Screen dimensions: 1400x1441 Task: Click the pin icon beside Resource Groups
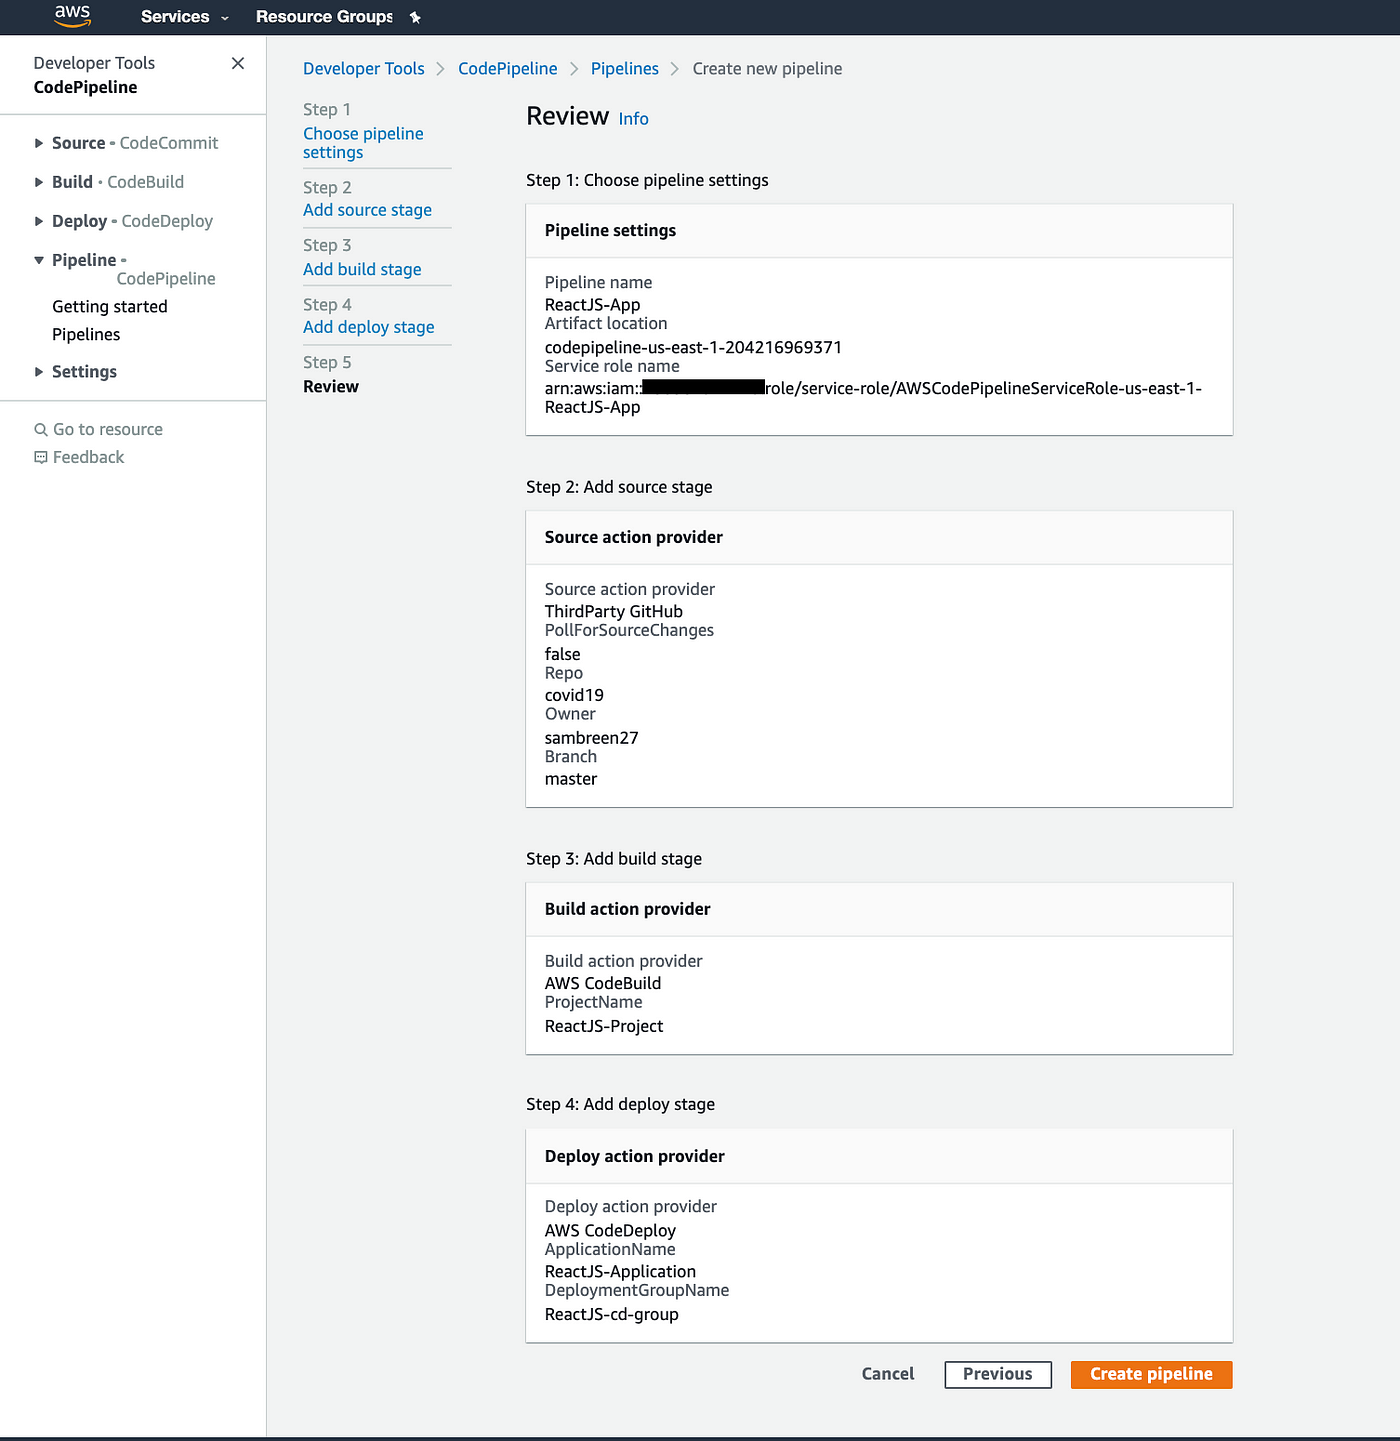tap(415, 17)
